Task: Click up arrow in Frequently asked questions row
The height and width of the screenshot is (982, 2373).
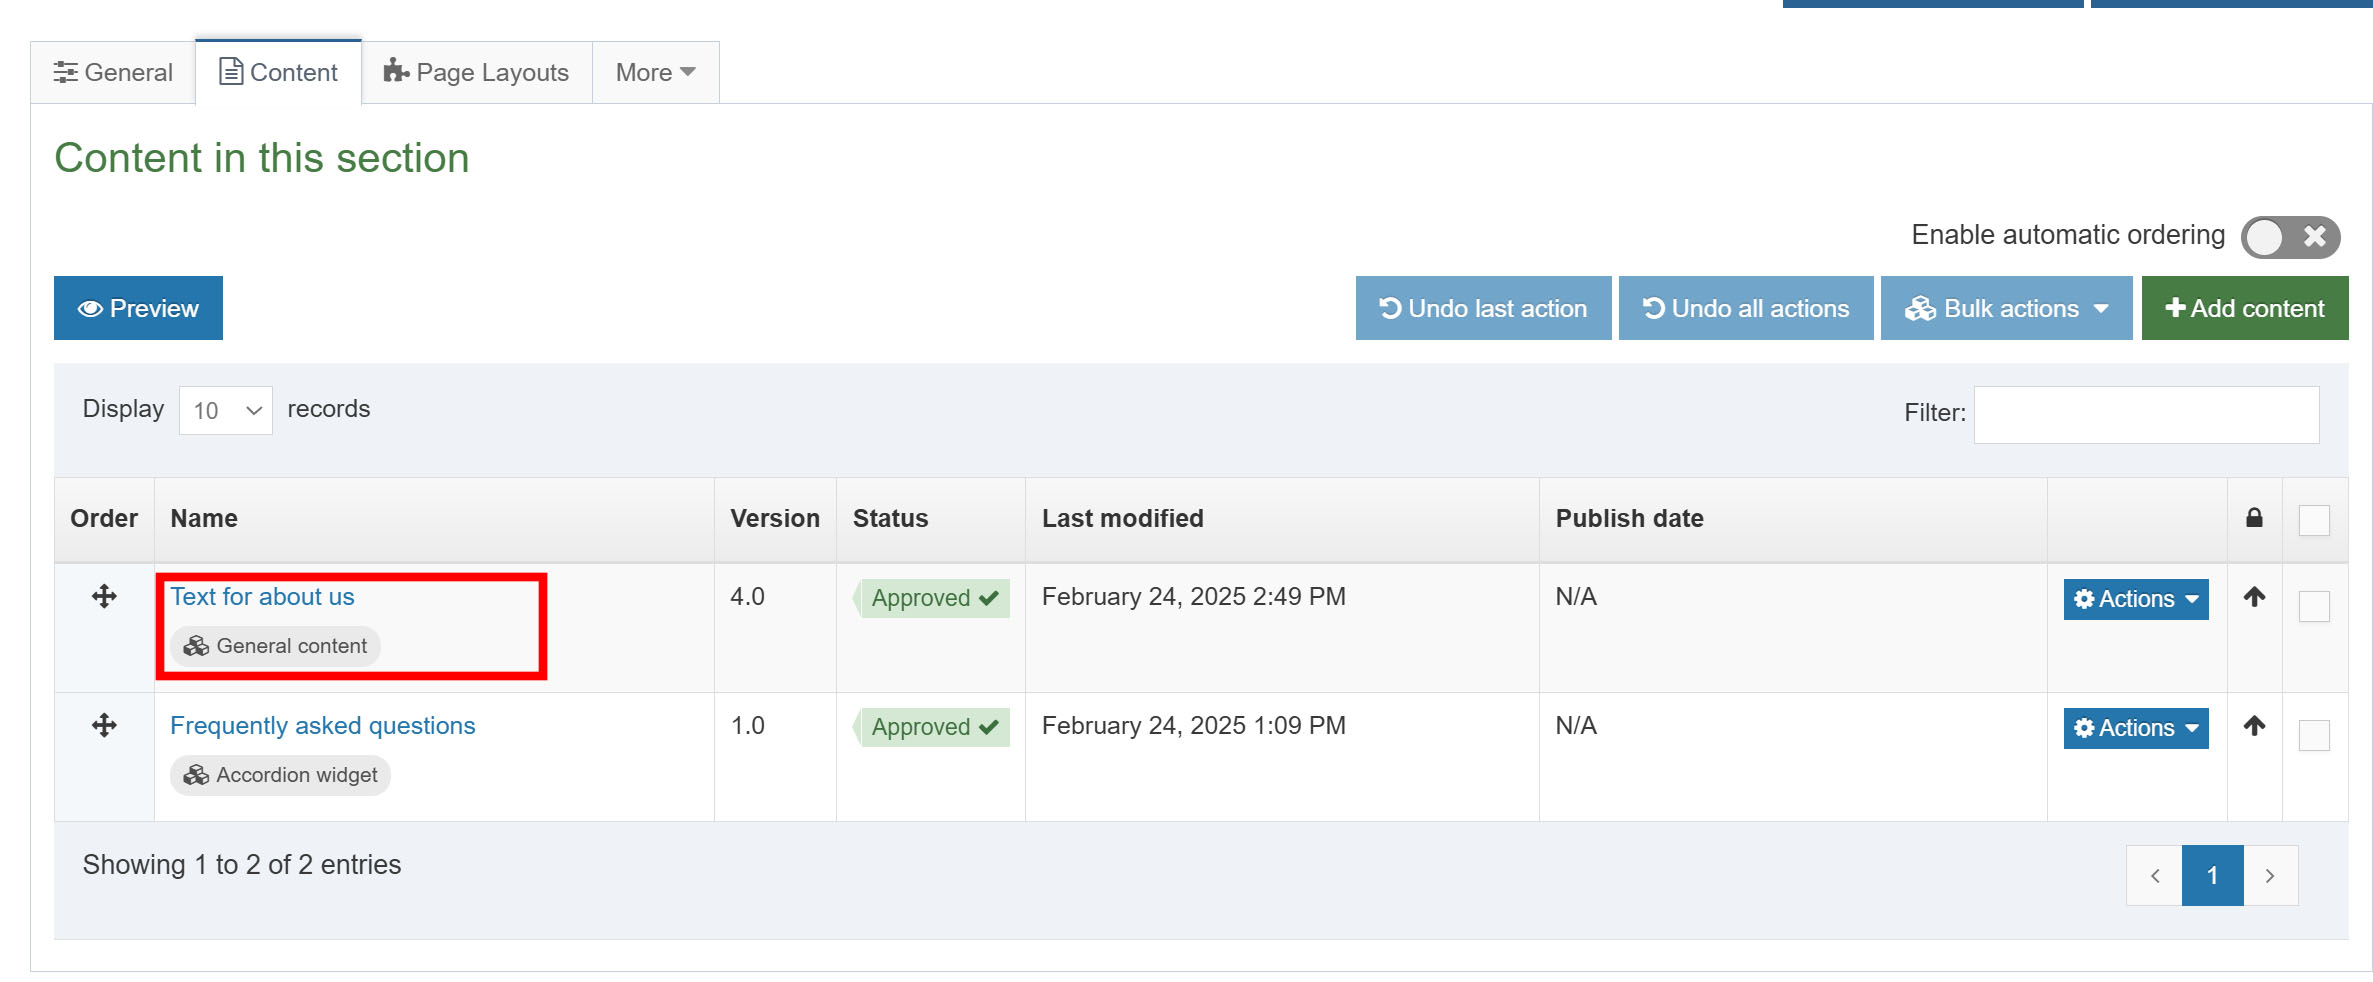Action: 2254,727
